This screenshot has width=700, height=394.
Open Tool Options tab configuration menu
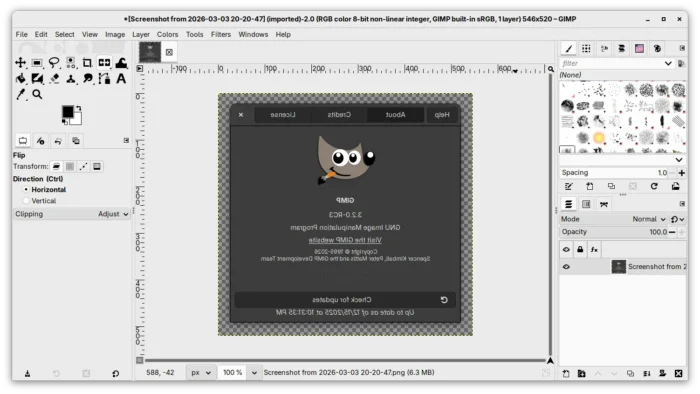[x=126, y=141]
